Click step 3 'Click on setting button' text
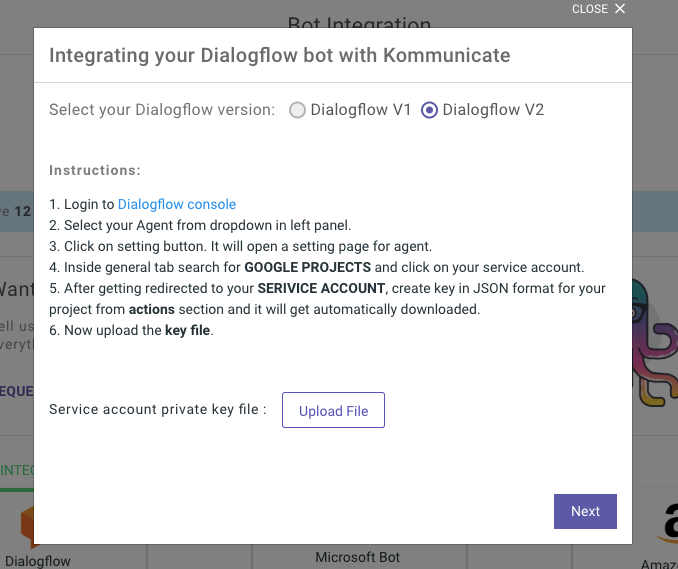The width and height of the screenshot is (678, 569). pyautogui.click(x=240, y=246)
